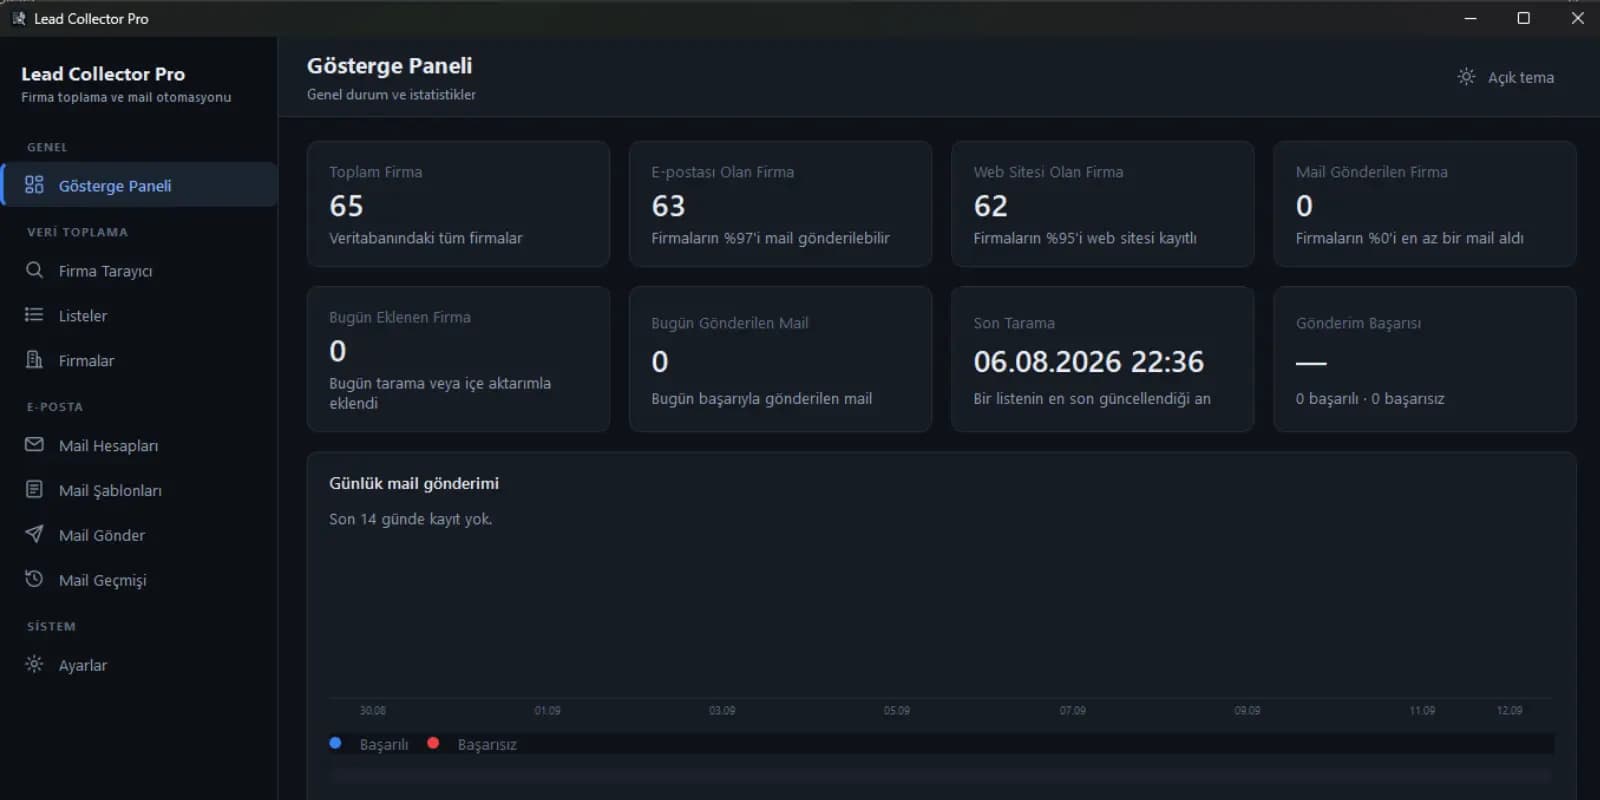Screen dimensions: 1600x800
Task: Click the 0 başarılı · 0 başarısız text
Action: click(1370, 398)
